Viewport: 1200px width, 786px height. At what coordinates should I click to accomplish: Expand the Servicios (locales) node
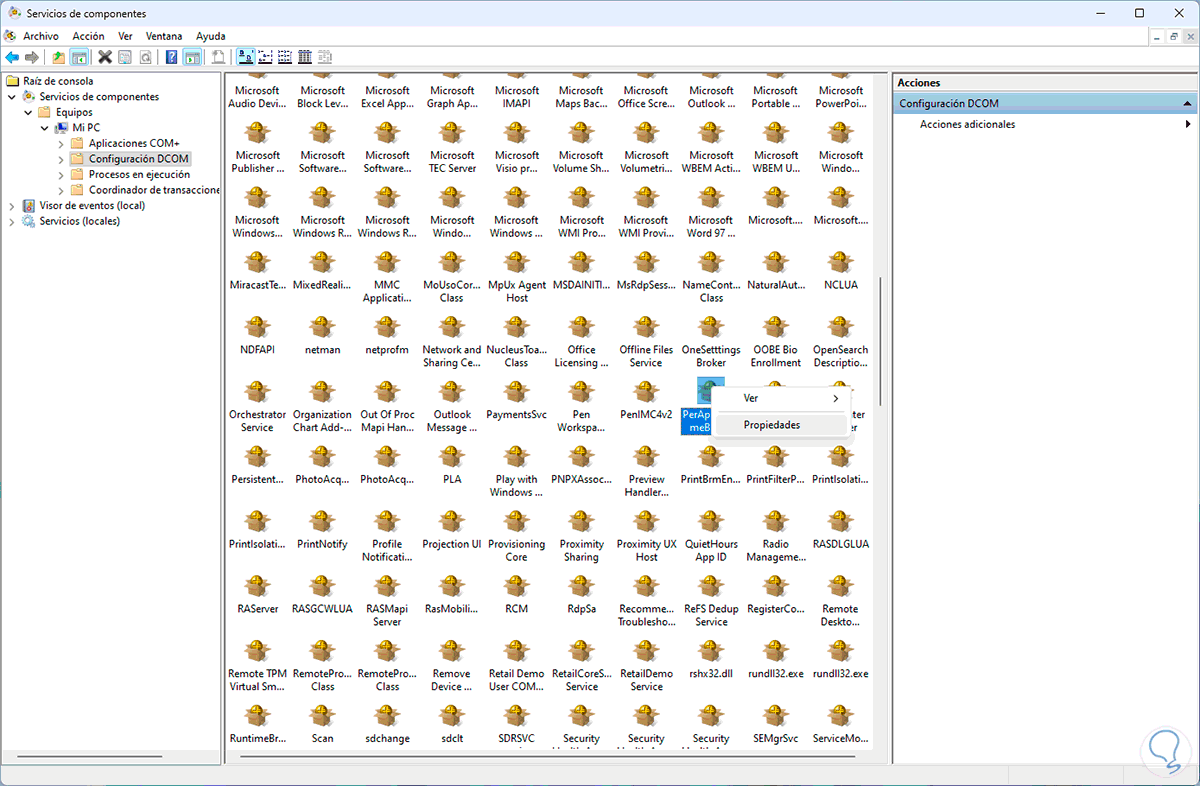coord(12,221)
